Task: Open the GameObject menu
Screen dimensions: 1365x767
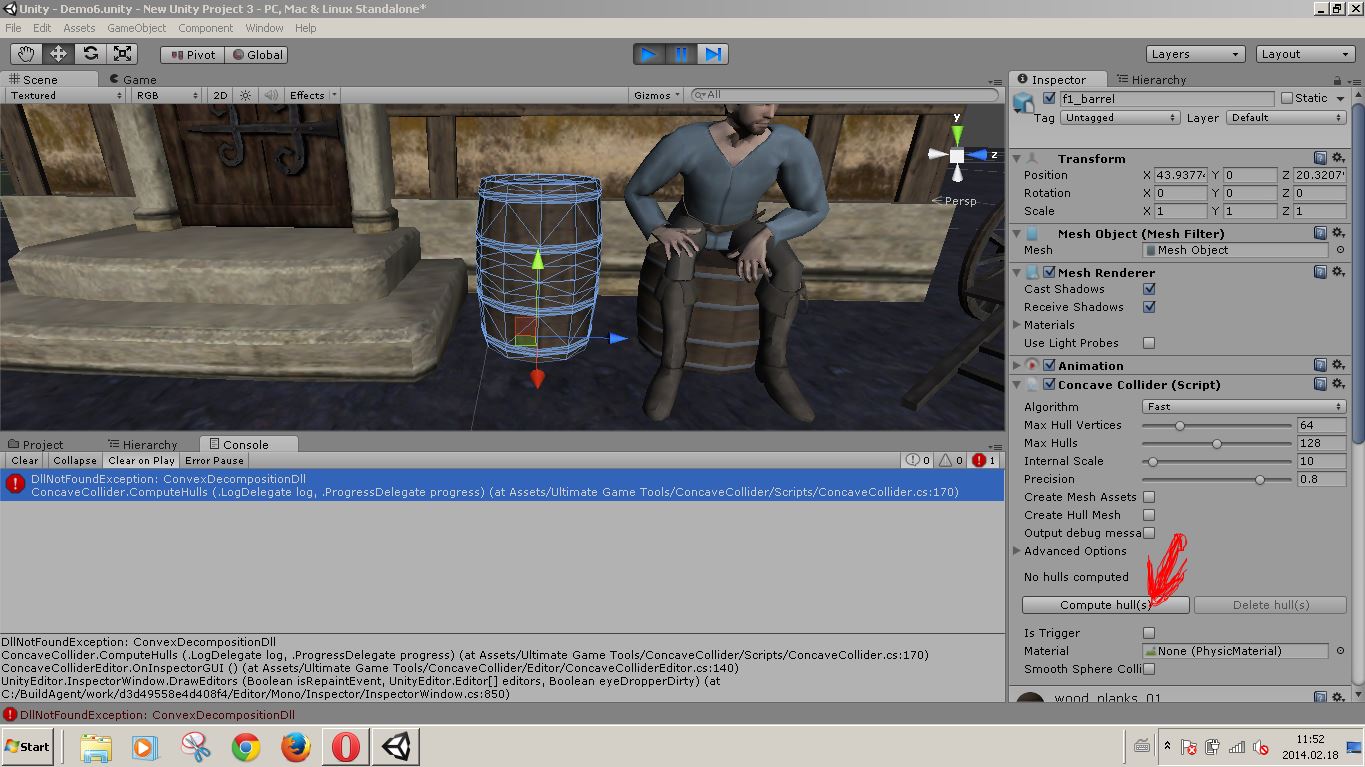Action: (136, 28)
